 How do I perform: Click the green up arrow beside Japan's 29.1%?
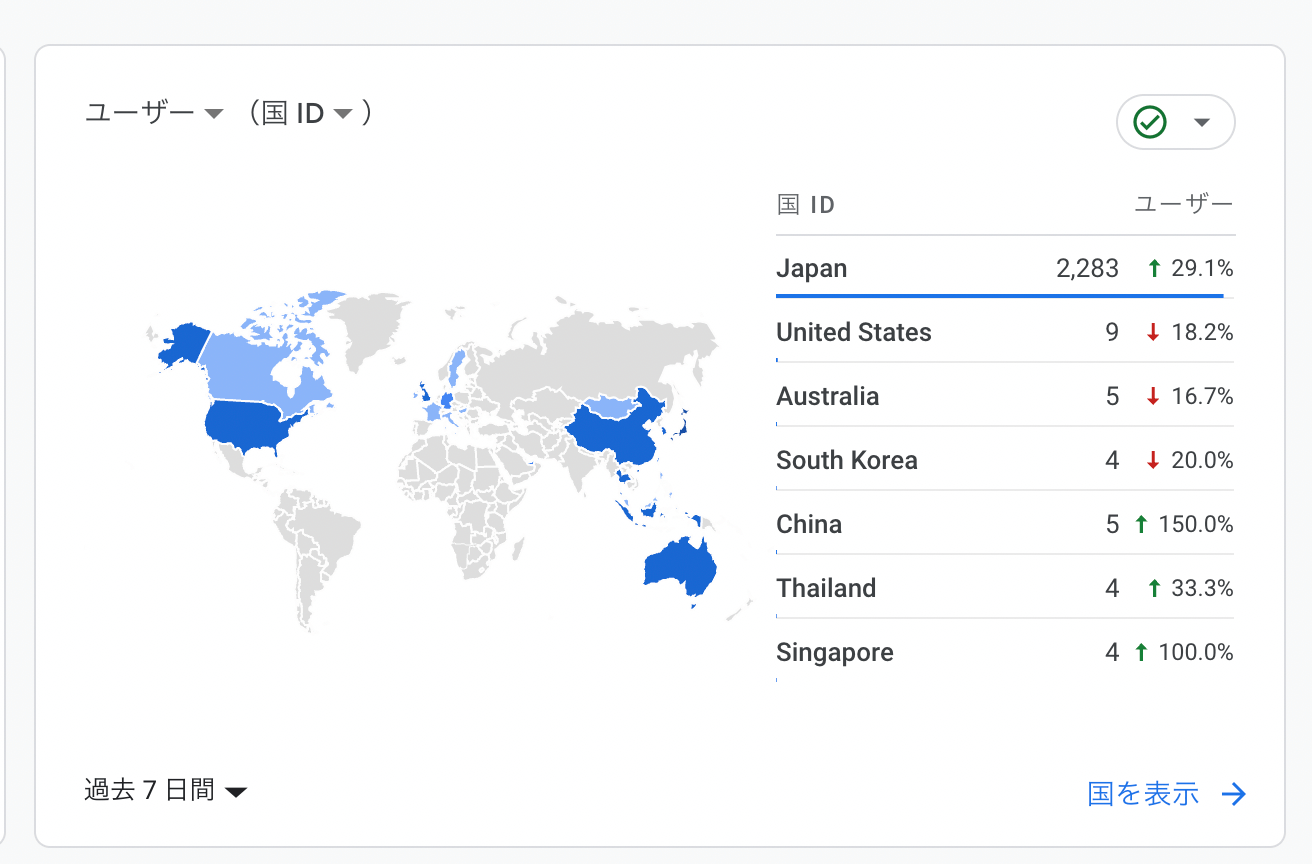click(1154, 268)
